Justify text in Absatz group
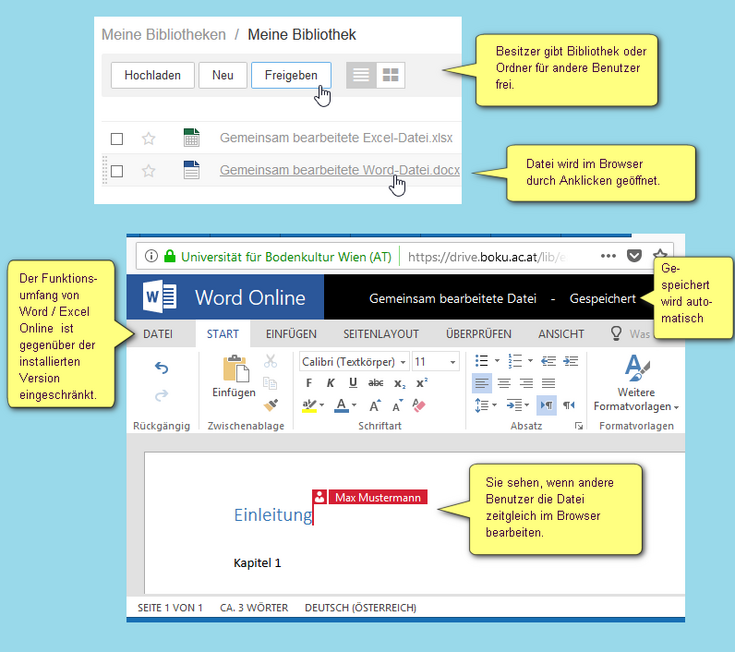The image size is (735, 652). coord(548,383)
